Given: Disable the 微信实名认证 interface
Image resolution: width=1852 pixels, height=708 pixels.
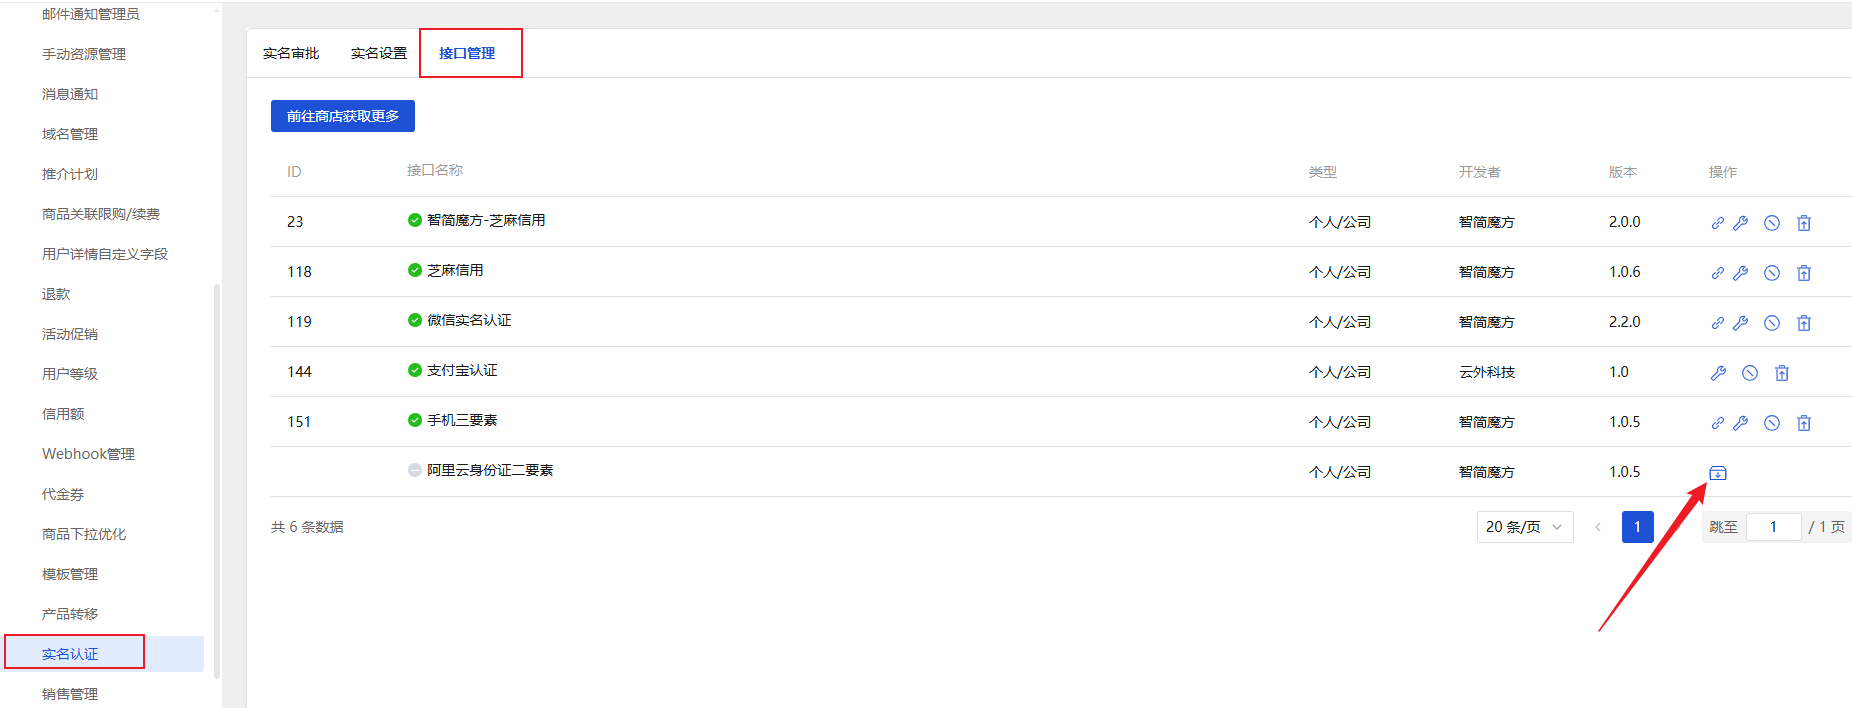Looking at the screenshot, I should [x=1771, y=323].
